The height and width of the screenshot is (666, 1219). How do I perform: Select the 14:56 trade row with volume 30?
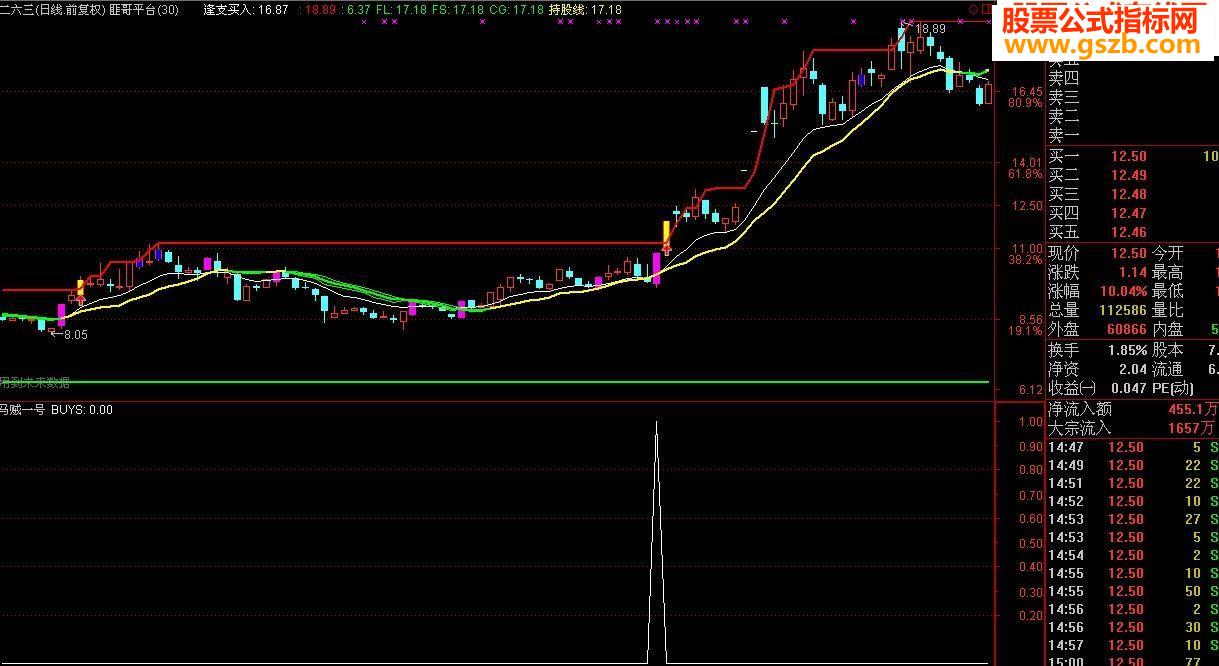(1132, 627)
